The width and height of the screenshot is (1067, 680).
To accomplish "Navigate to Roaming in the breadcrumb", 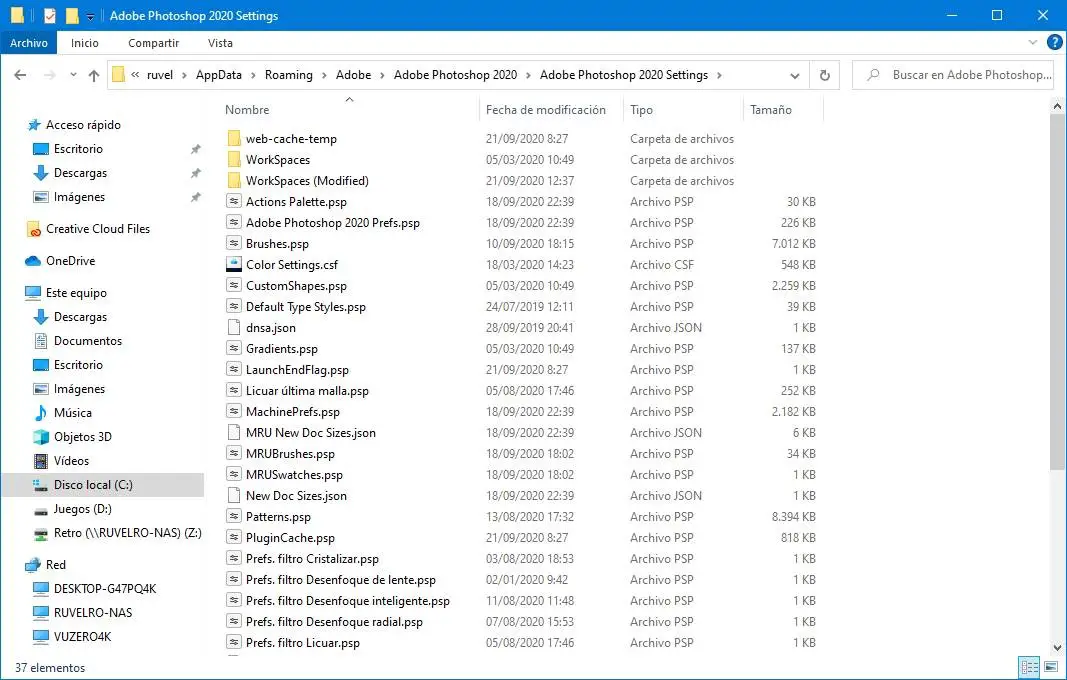I will [289, 75].
